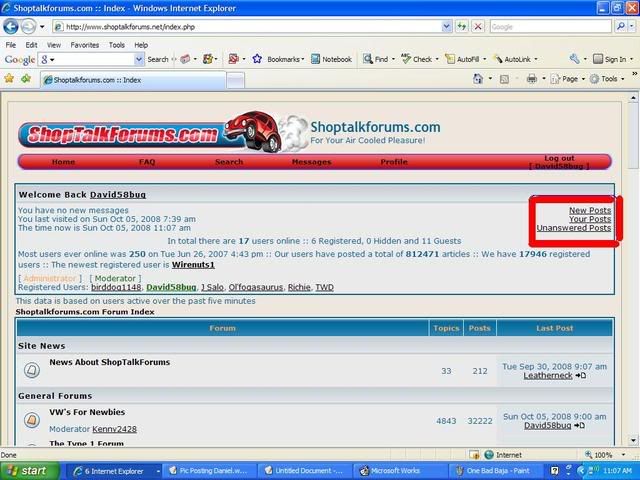Switch to One Bad Baja Paint taskbar button

pos(495,470)
